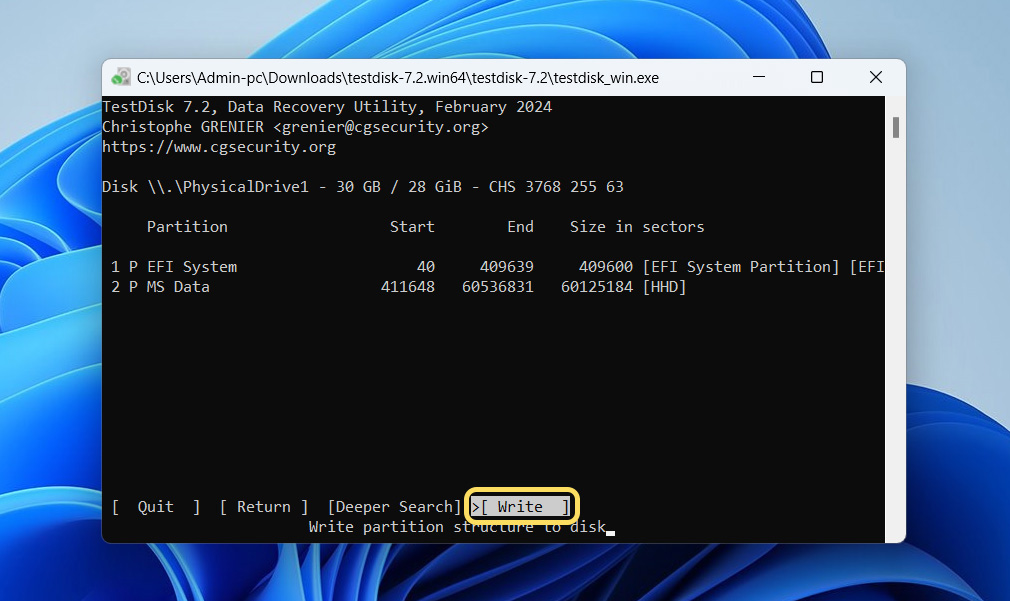Image resolution: width=1010 pixels, height=601 pixels.
Task: Click the Disk PhysicalDrive1 info line
Action: (x=363, y=187)
